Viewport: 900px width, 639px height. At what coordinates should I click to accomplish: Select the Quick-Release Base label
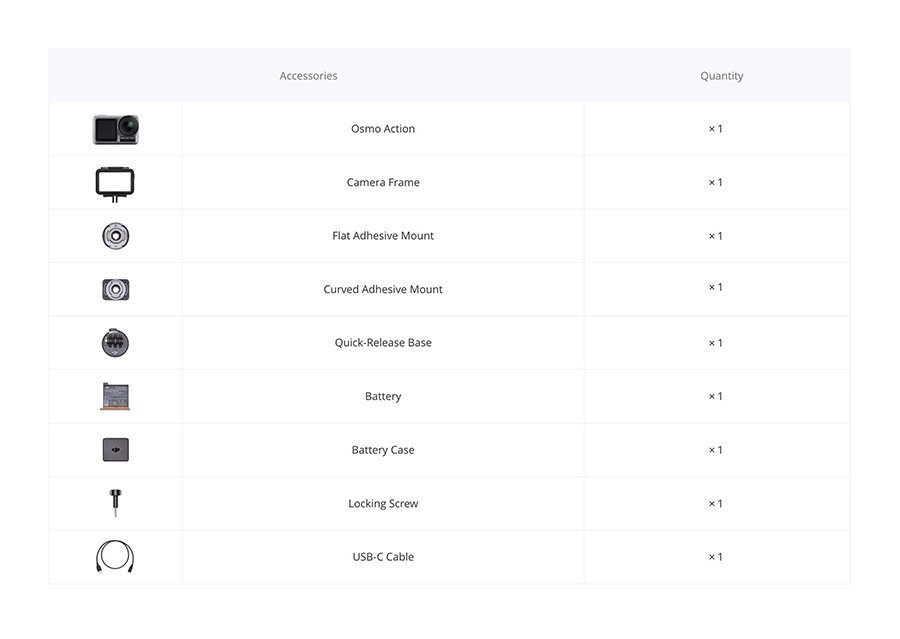pos(383,343)
